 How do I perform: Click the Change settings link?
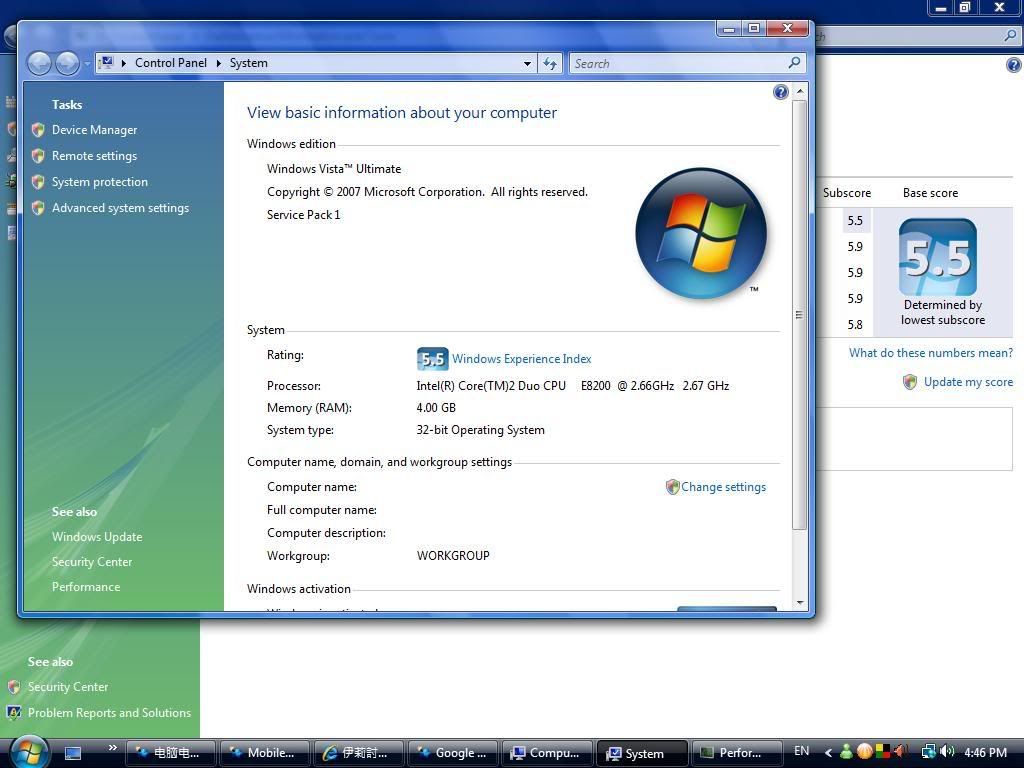[723, 487]
